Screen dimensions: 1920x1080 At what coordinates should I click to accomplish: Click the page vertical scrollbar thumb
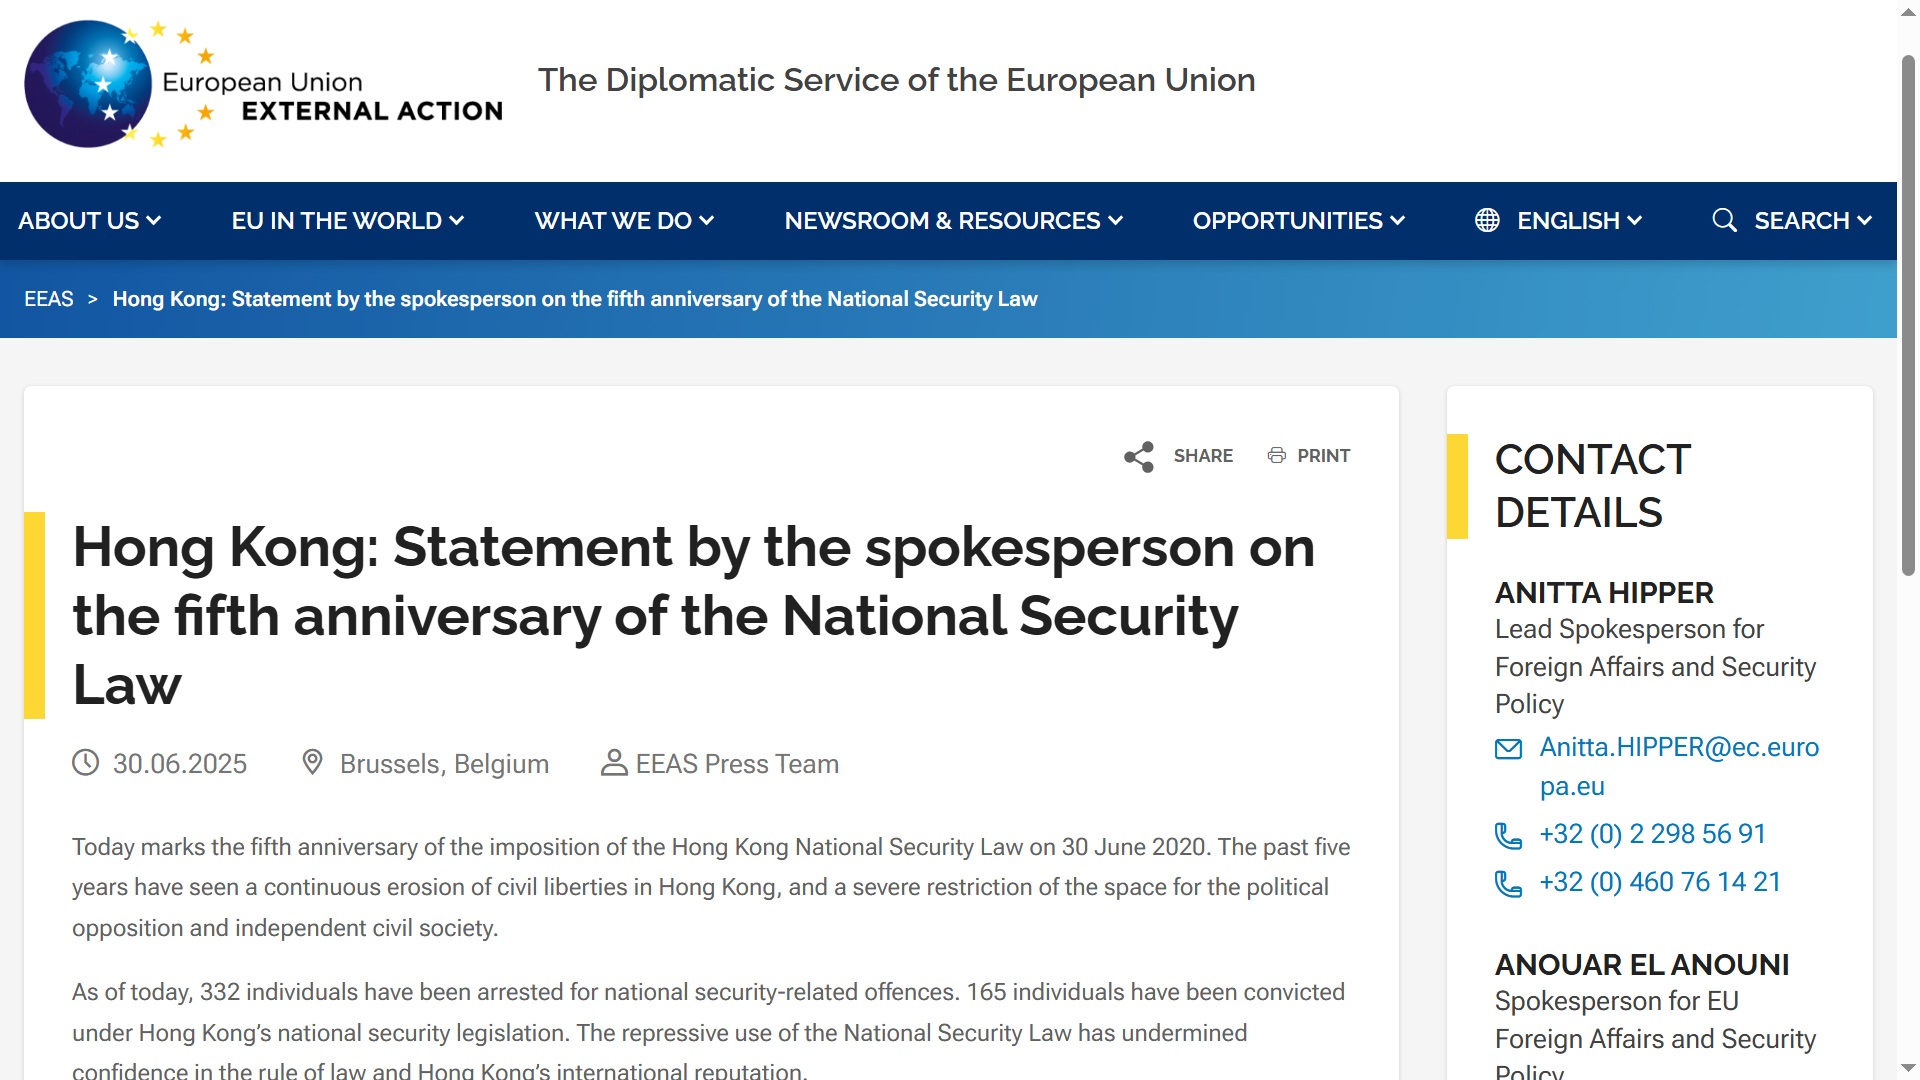pyautogui.click(x=1908, y=315)
